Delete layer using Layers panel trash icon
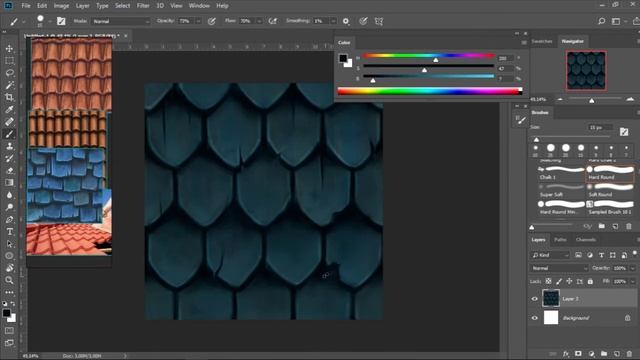 (629, 353)
